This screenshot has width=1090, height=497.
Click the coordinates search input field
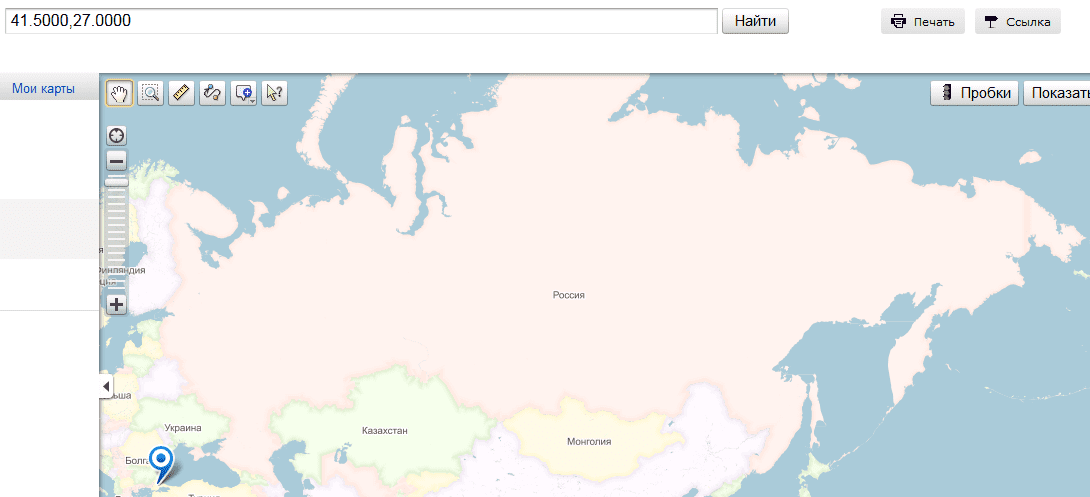[360, 21]
